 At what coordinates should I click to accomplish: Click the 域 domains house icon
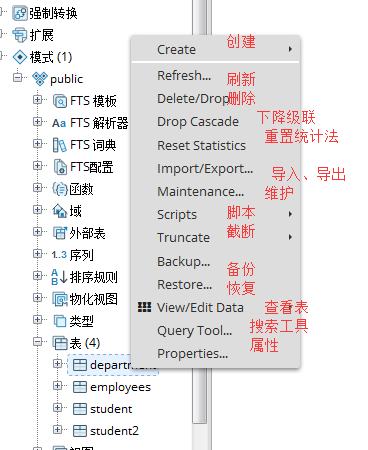tap(60, 211)
